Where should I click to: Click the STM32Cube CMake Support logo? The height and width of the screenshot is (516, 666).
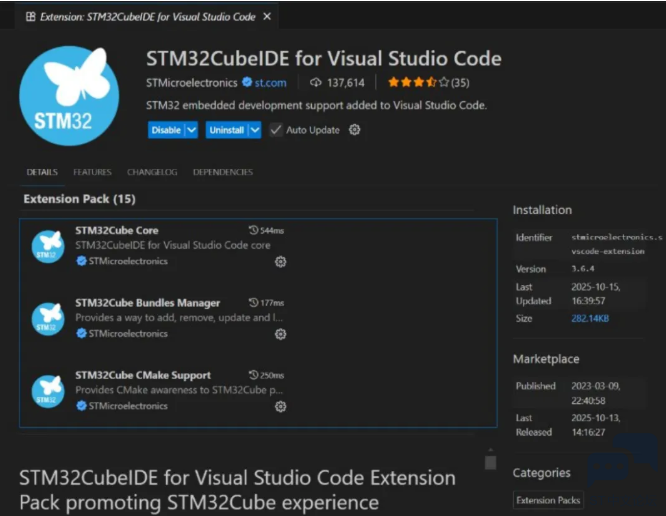tap(48, 391)
